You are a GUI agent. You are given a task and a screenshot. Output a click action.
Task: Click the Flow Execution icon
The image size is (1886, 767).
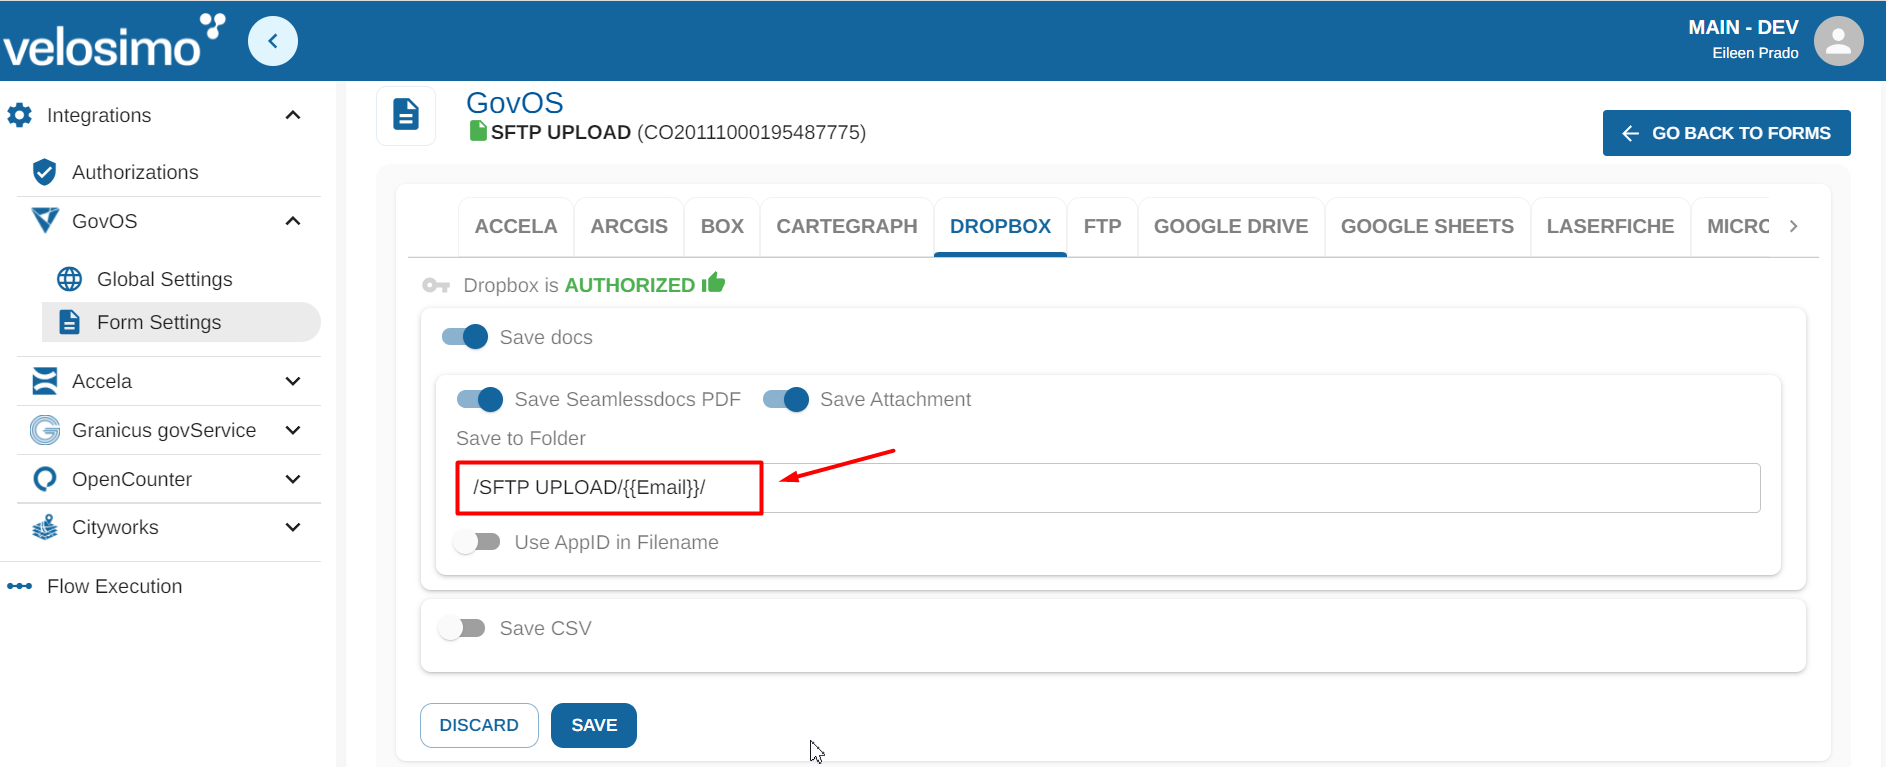pyautogui.click(x=20, y=586)
